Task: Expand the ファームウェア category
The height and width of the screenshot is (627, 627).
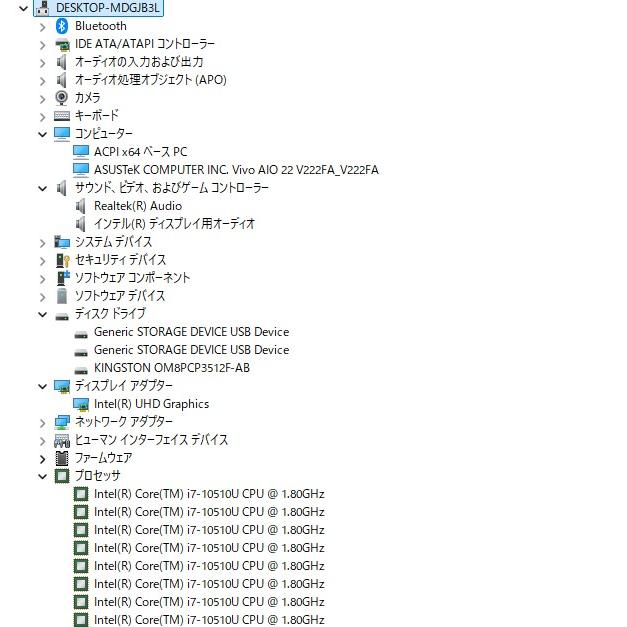Action: pyautogui.click(x=42, y=459)
